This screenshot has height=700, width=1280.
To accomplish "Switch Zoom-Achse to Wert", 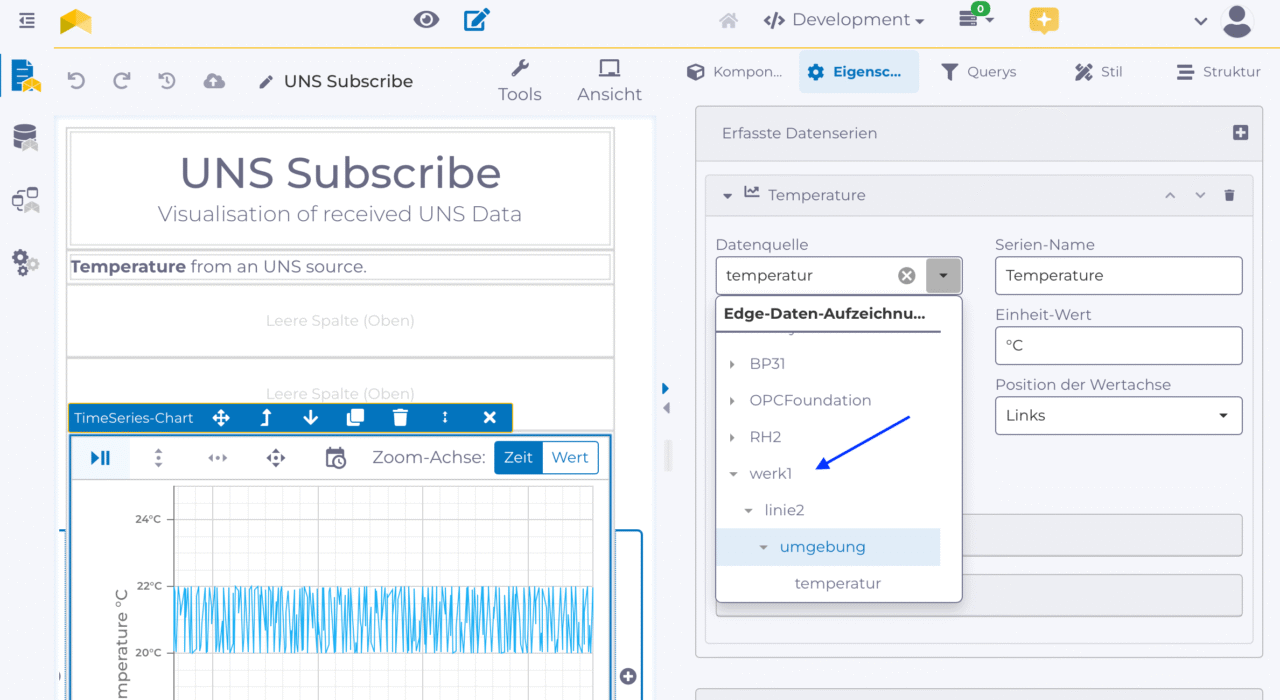I will point(570,457).
